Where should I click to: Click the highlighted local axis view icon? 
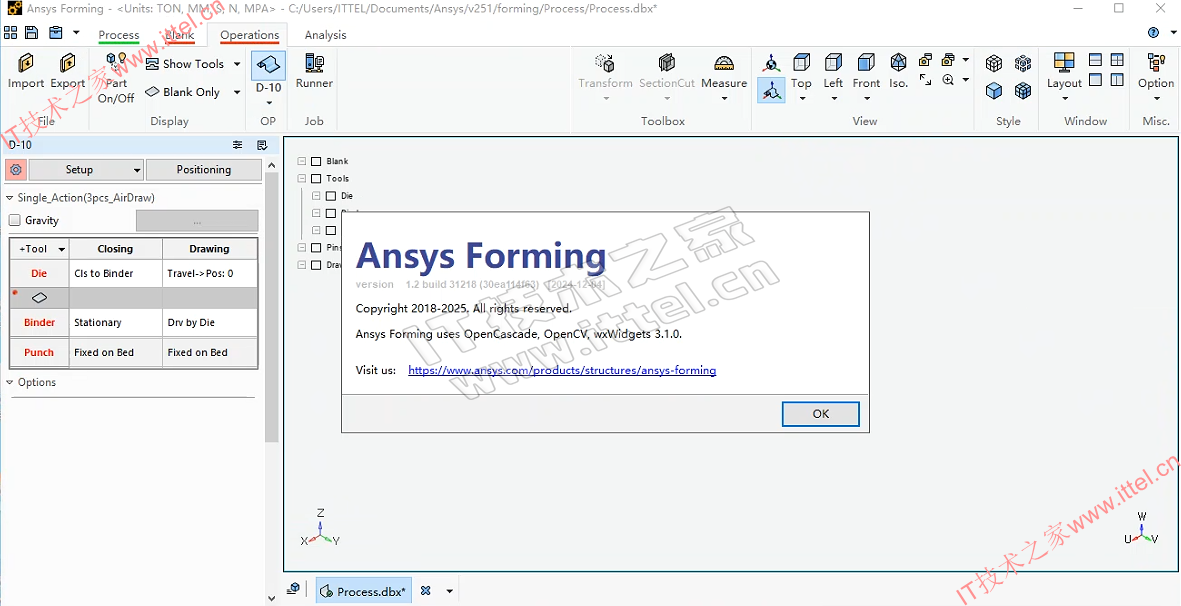771,90
